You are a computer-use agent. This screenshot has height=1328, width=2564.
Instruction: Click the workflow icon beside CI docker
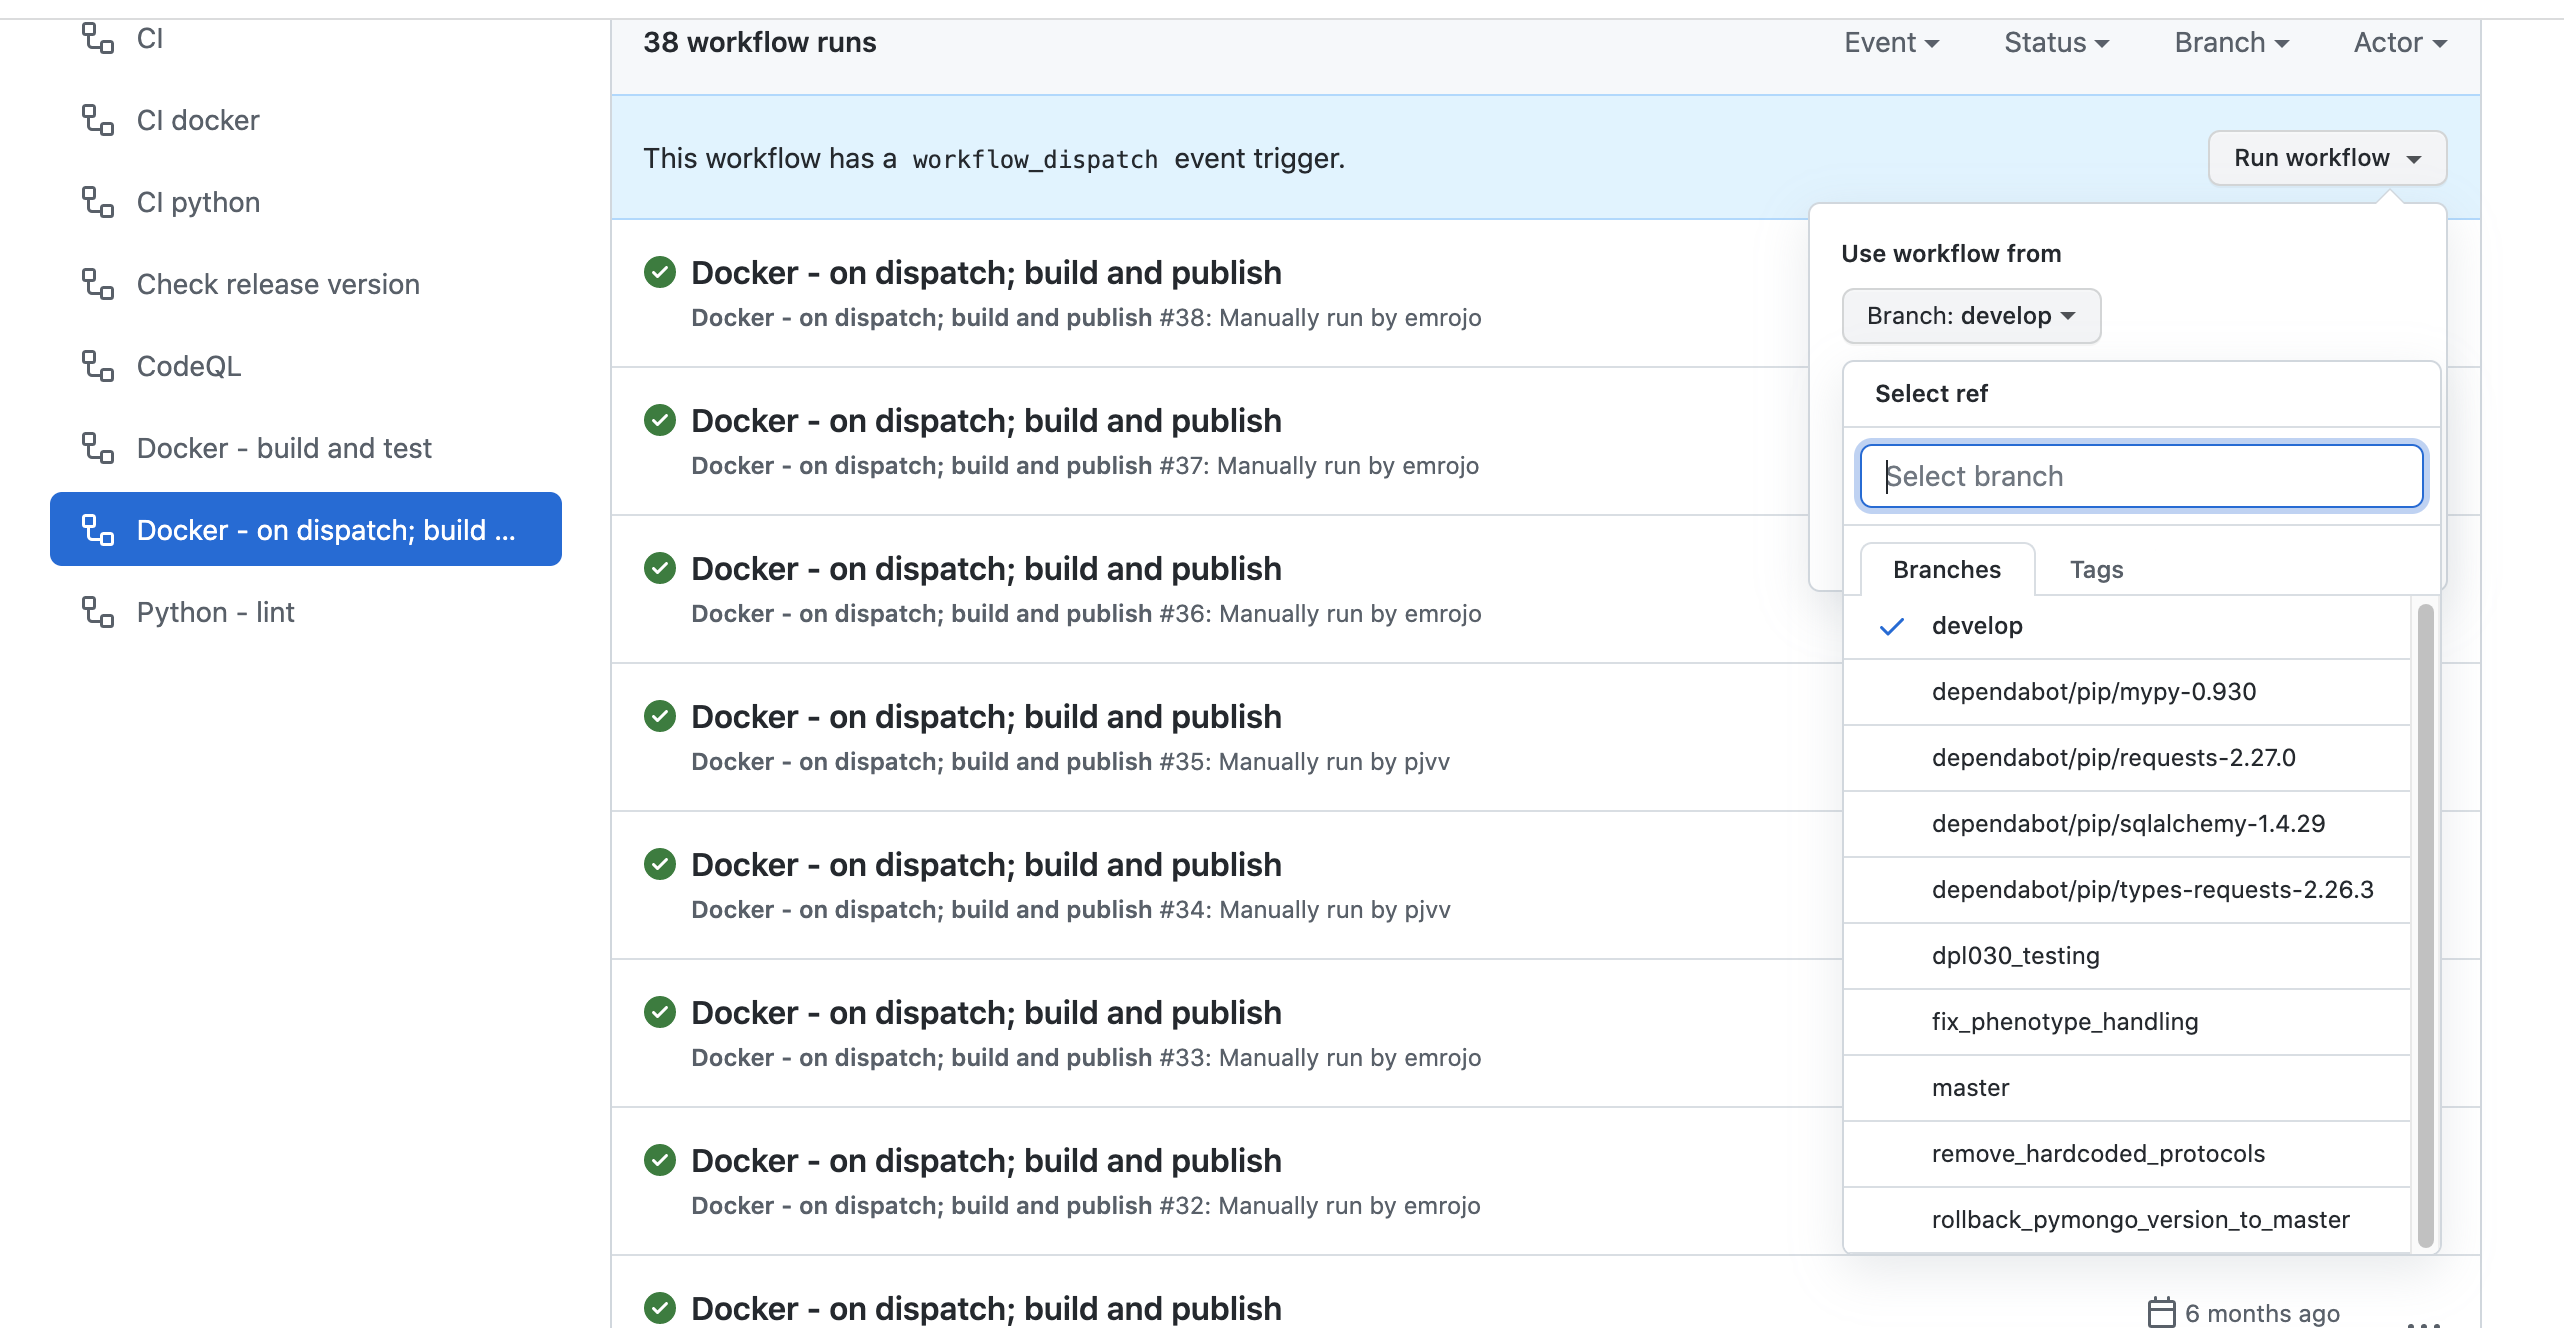coord(97,120)
